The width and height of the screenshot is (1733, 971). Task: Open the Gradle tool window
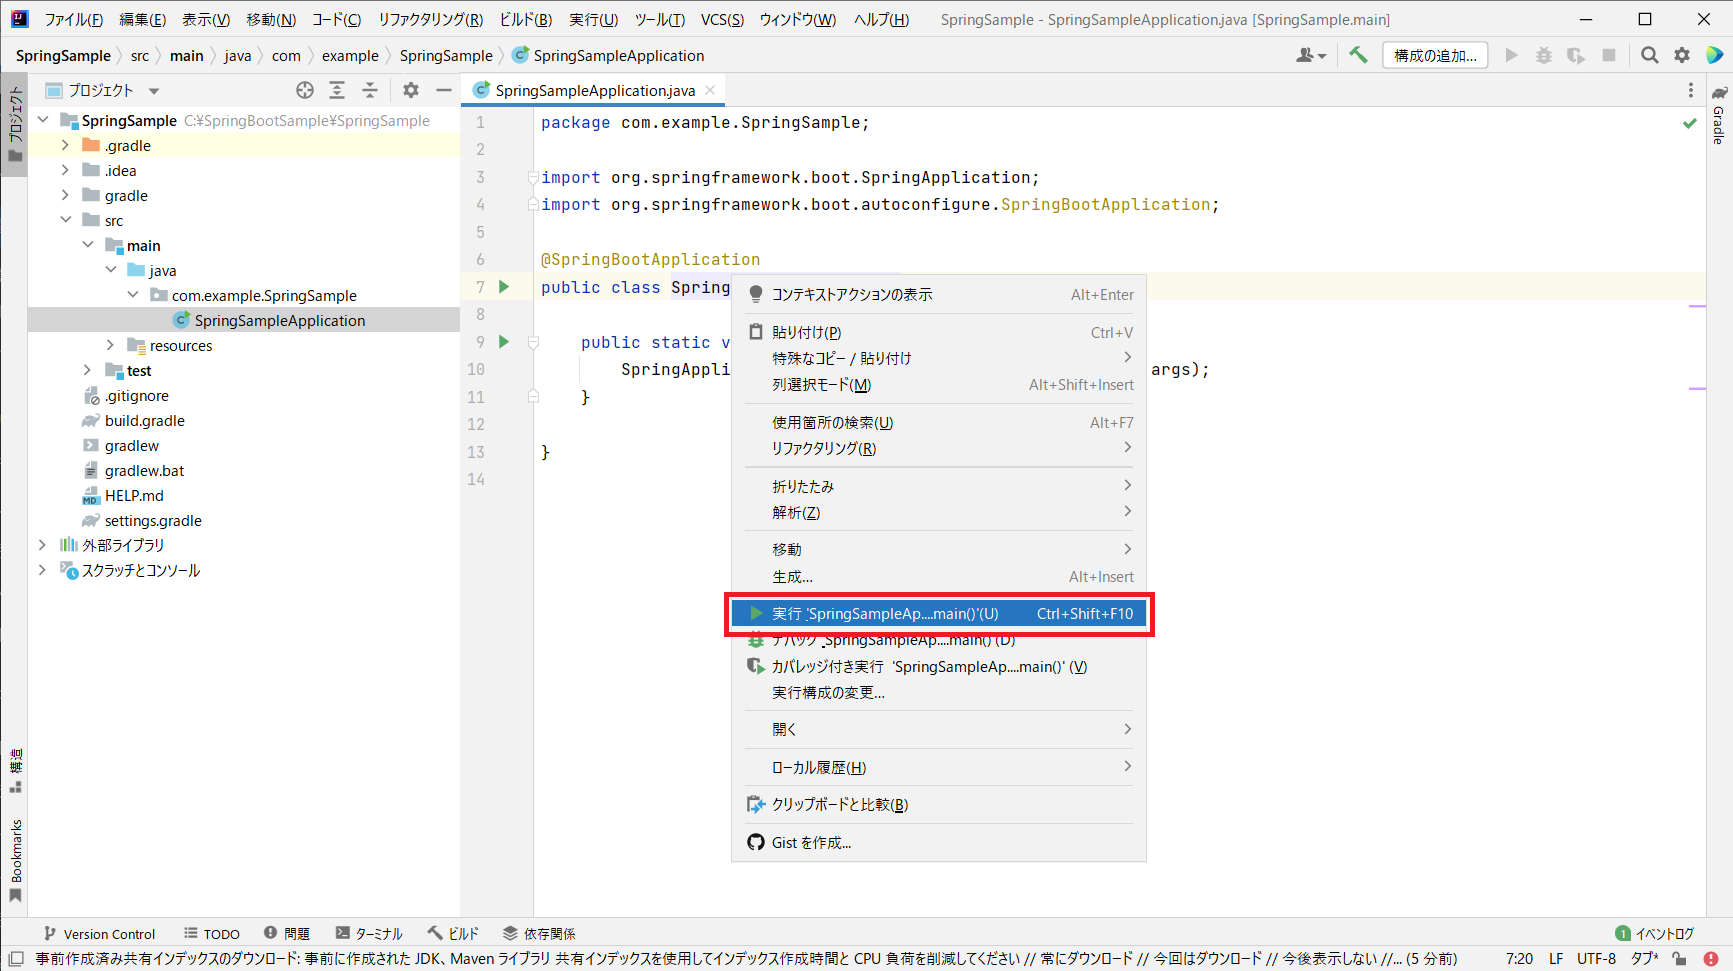pyautogui.click(x=1719, y=117)
